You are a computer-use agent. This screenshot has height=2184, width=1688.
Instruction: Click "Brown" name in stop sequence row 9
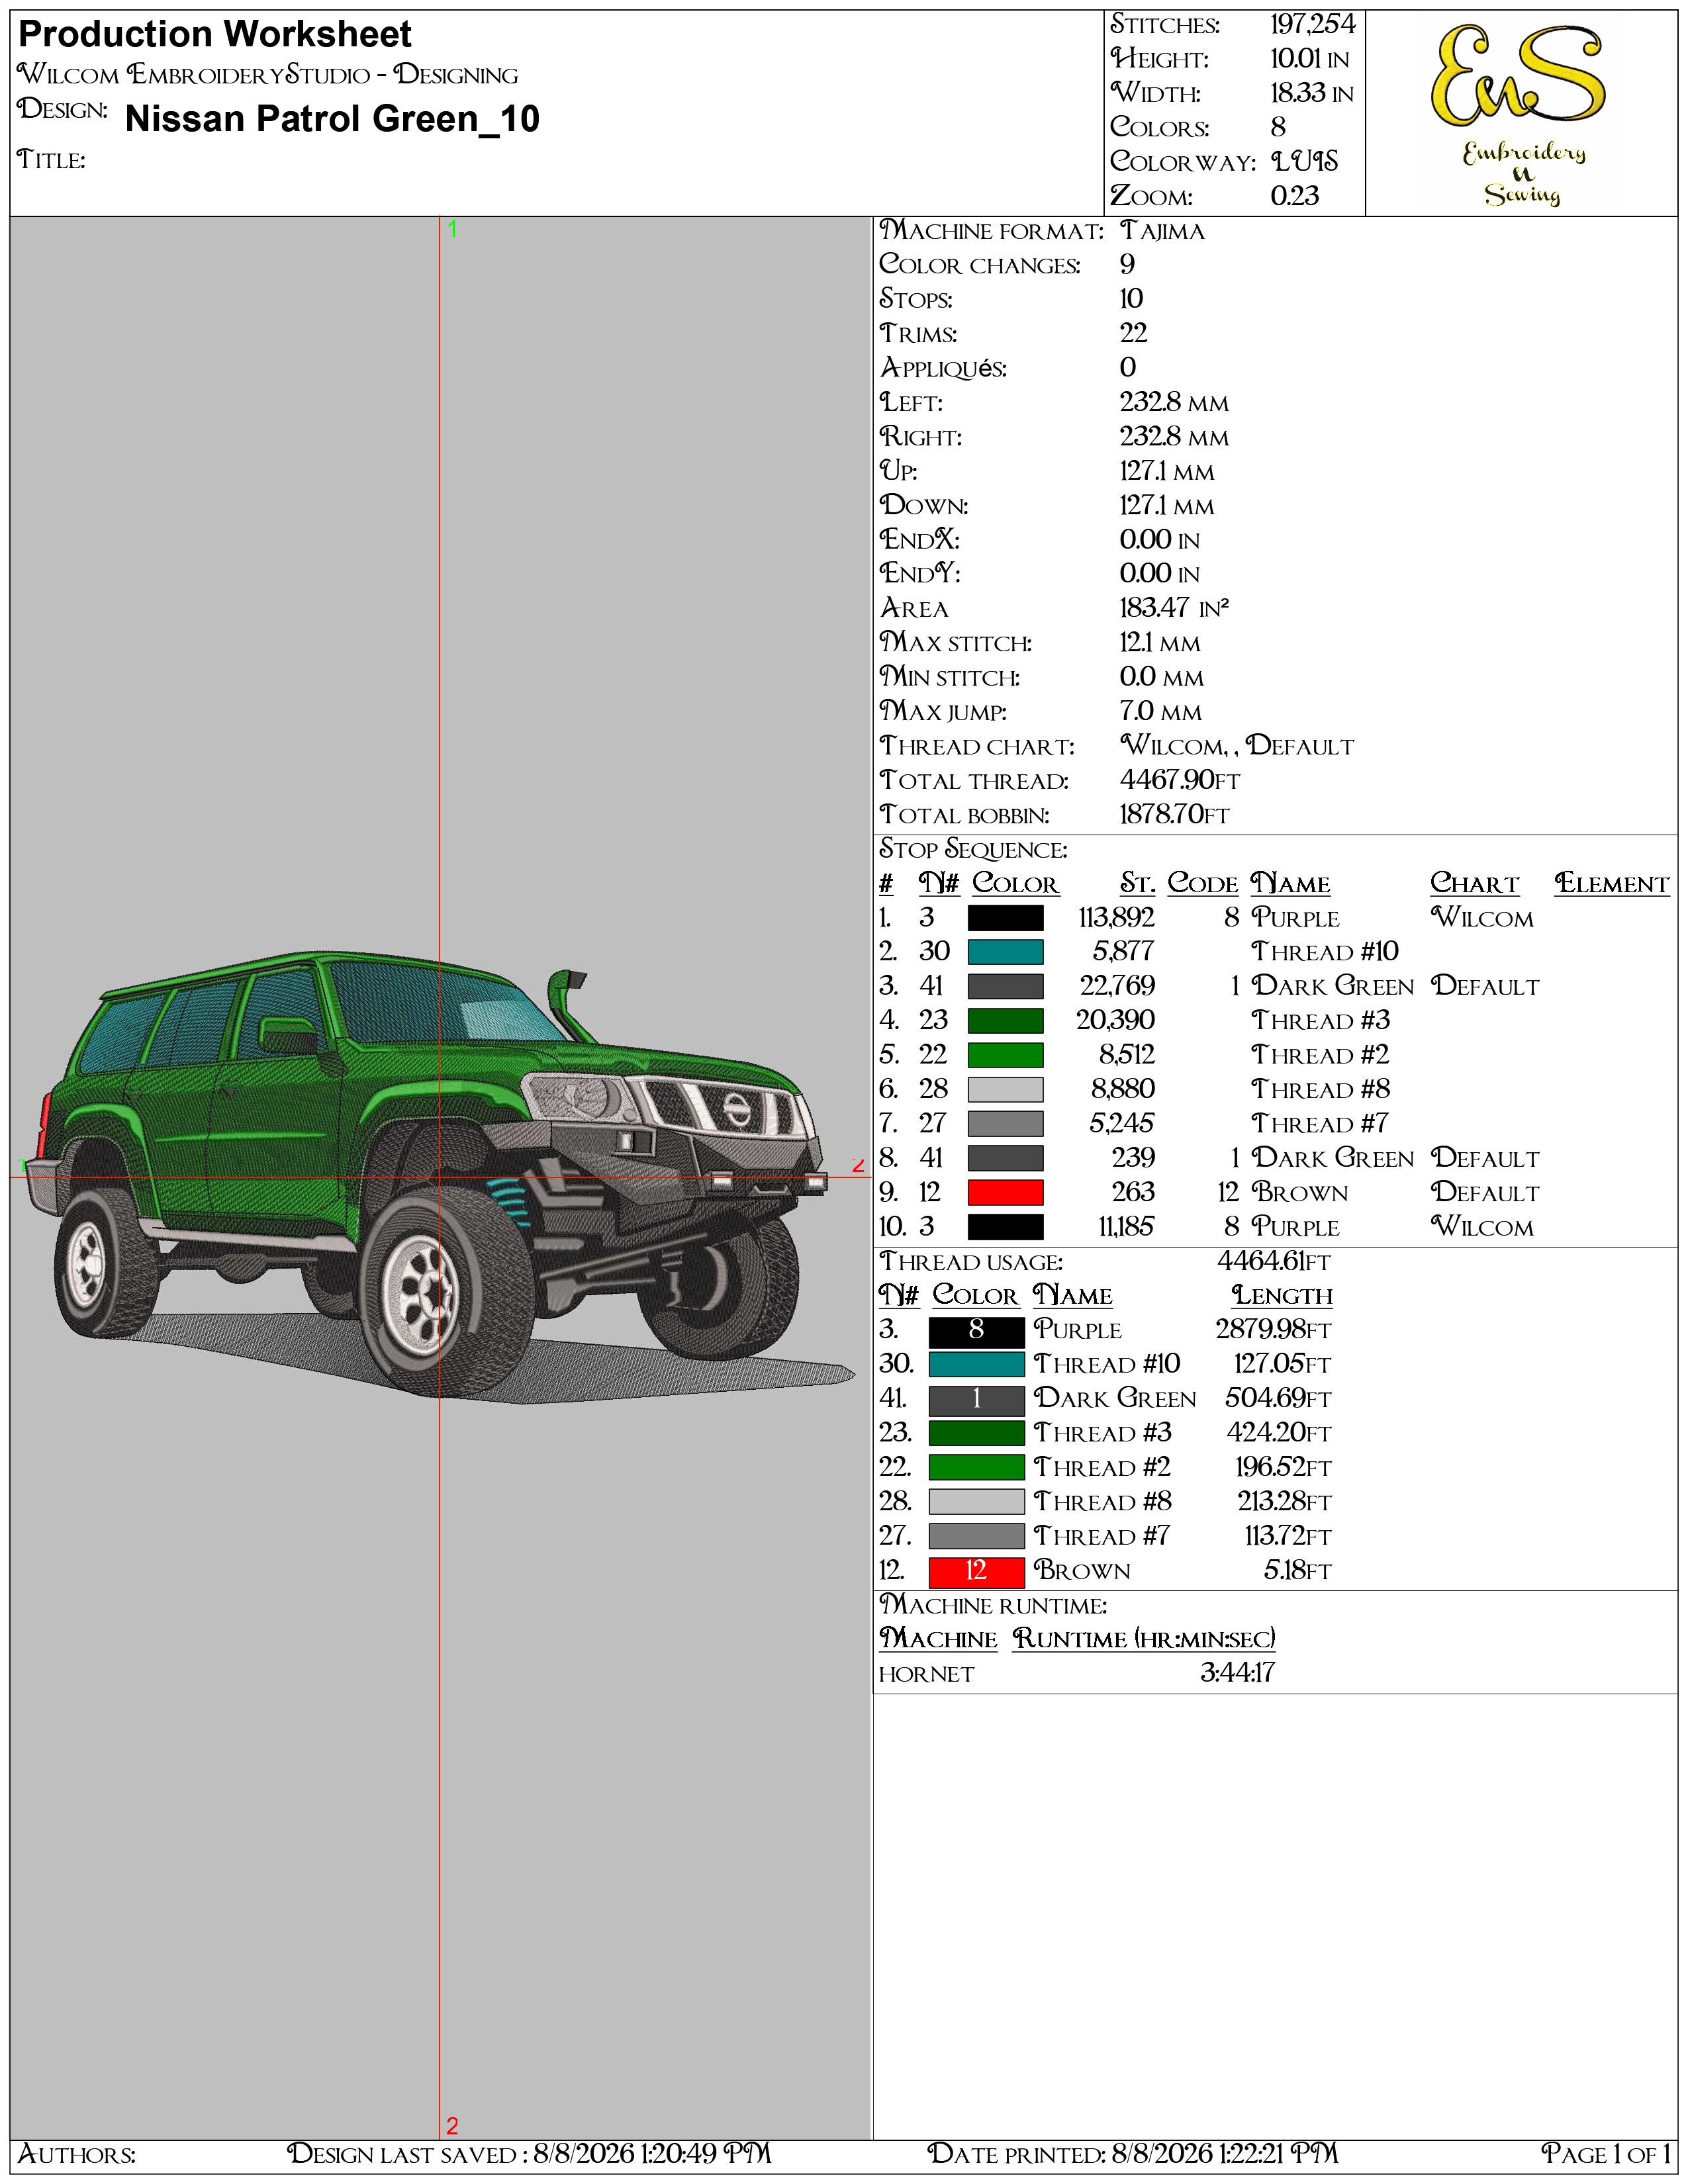click(1300, 1192)
